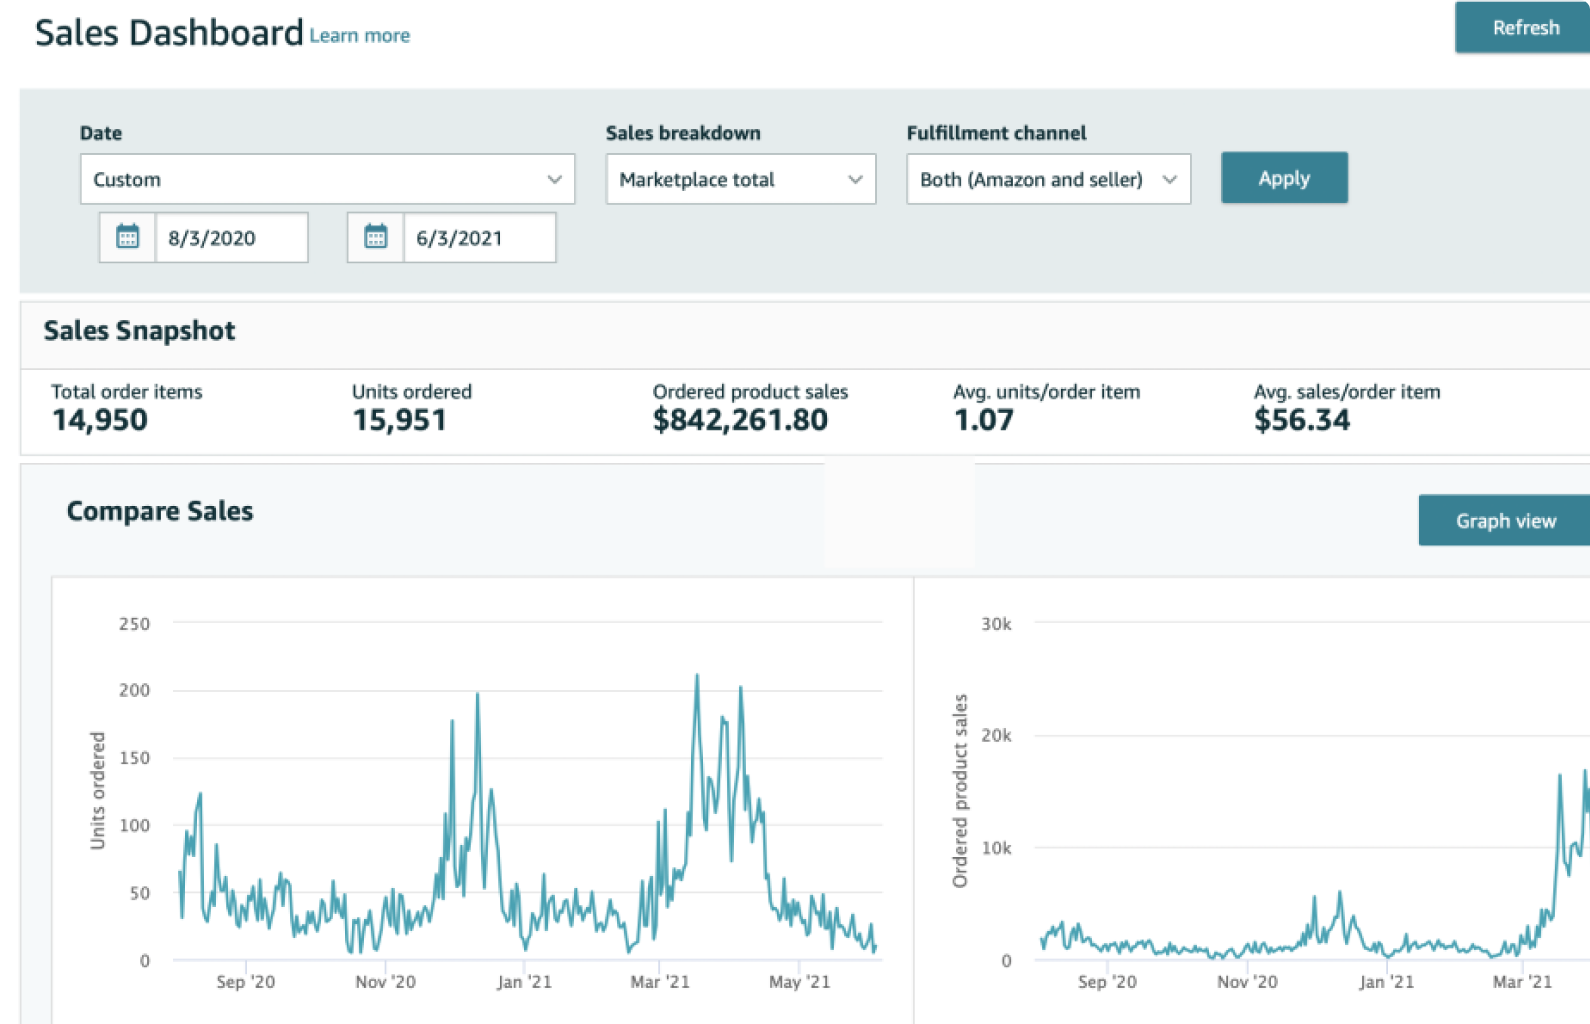This screenshot has width=1590, height=1024.
Task: Open the Learn more link
Action: (x=359, y=36)
